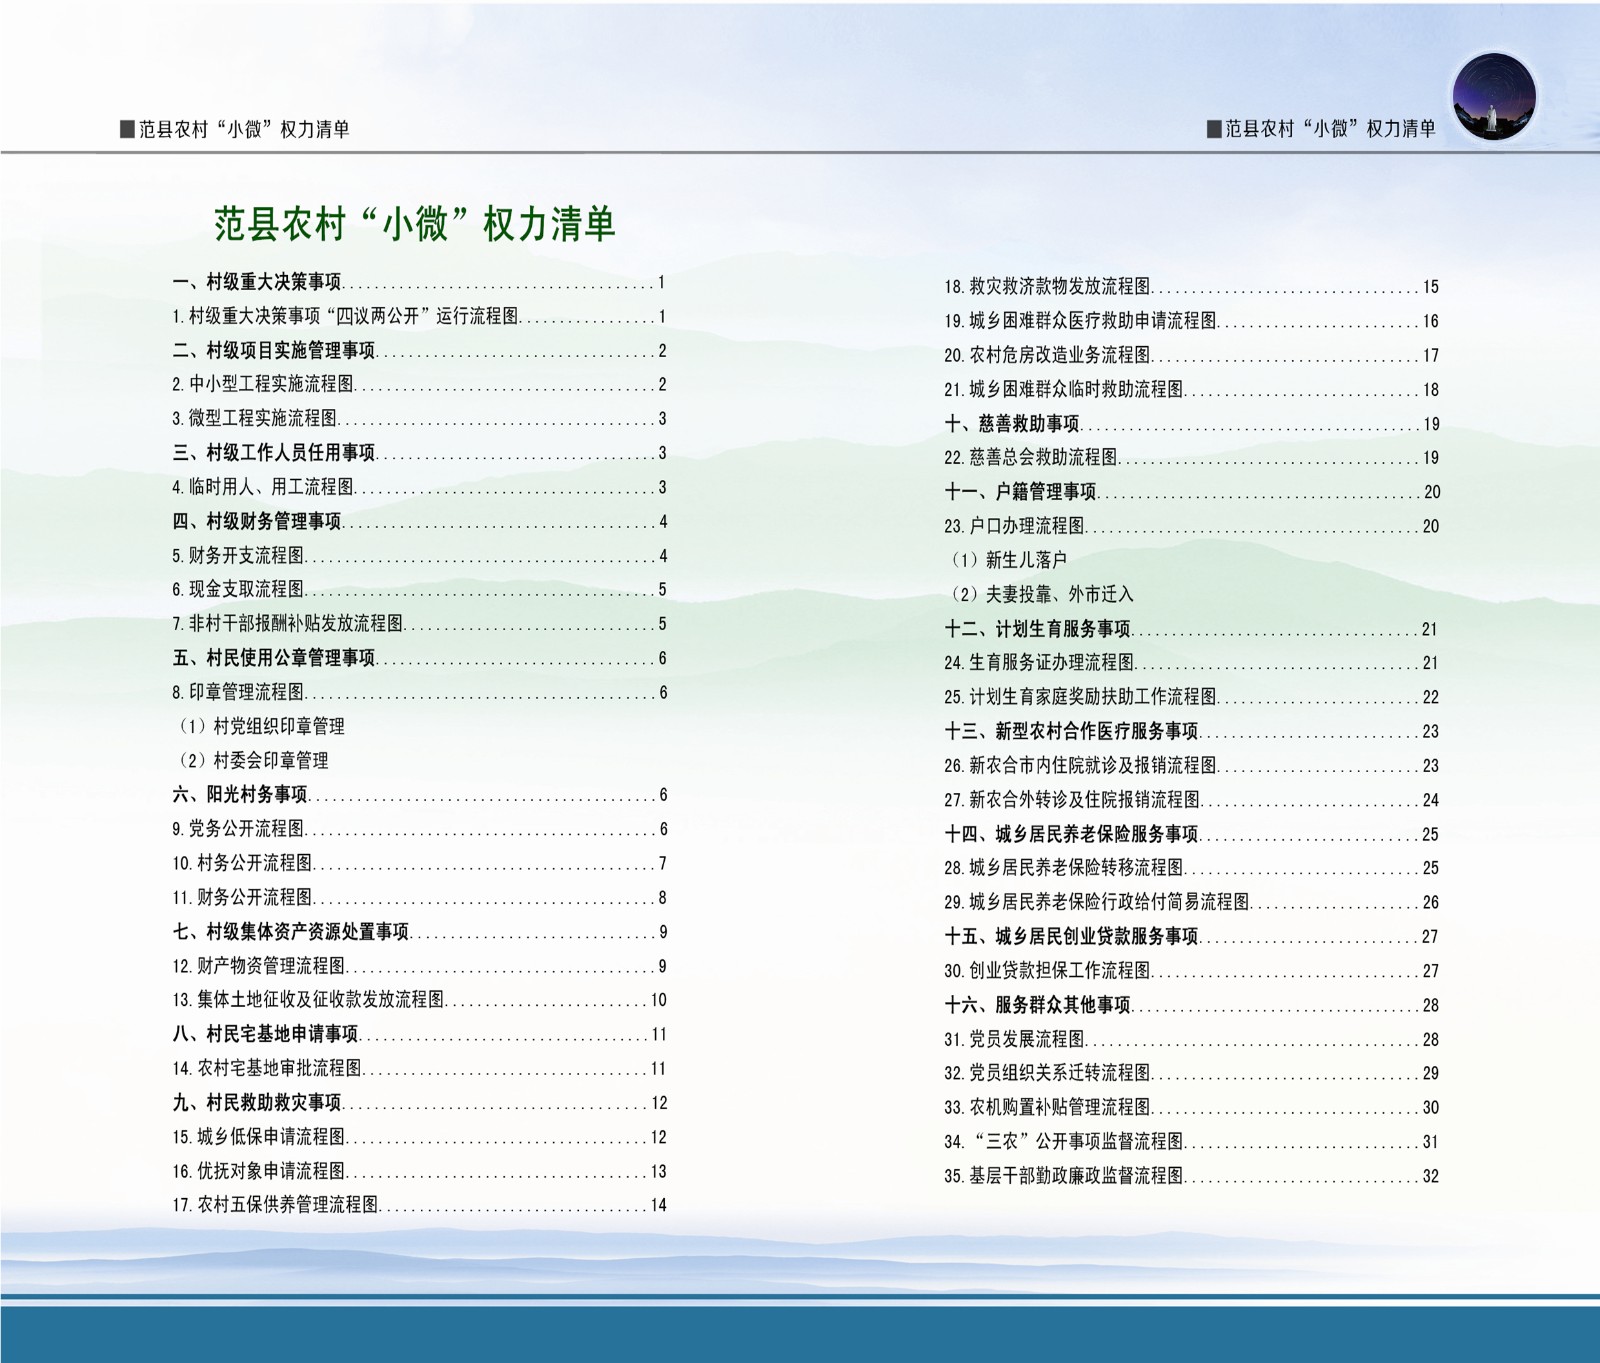Select entry 13.集体土地征收及征收款发放流程图

[x=419, y=1000]
